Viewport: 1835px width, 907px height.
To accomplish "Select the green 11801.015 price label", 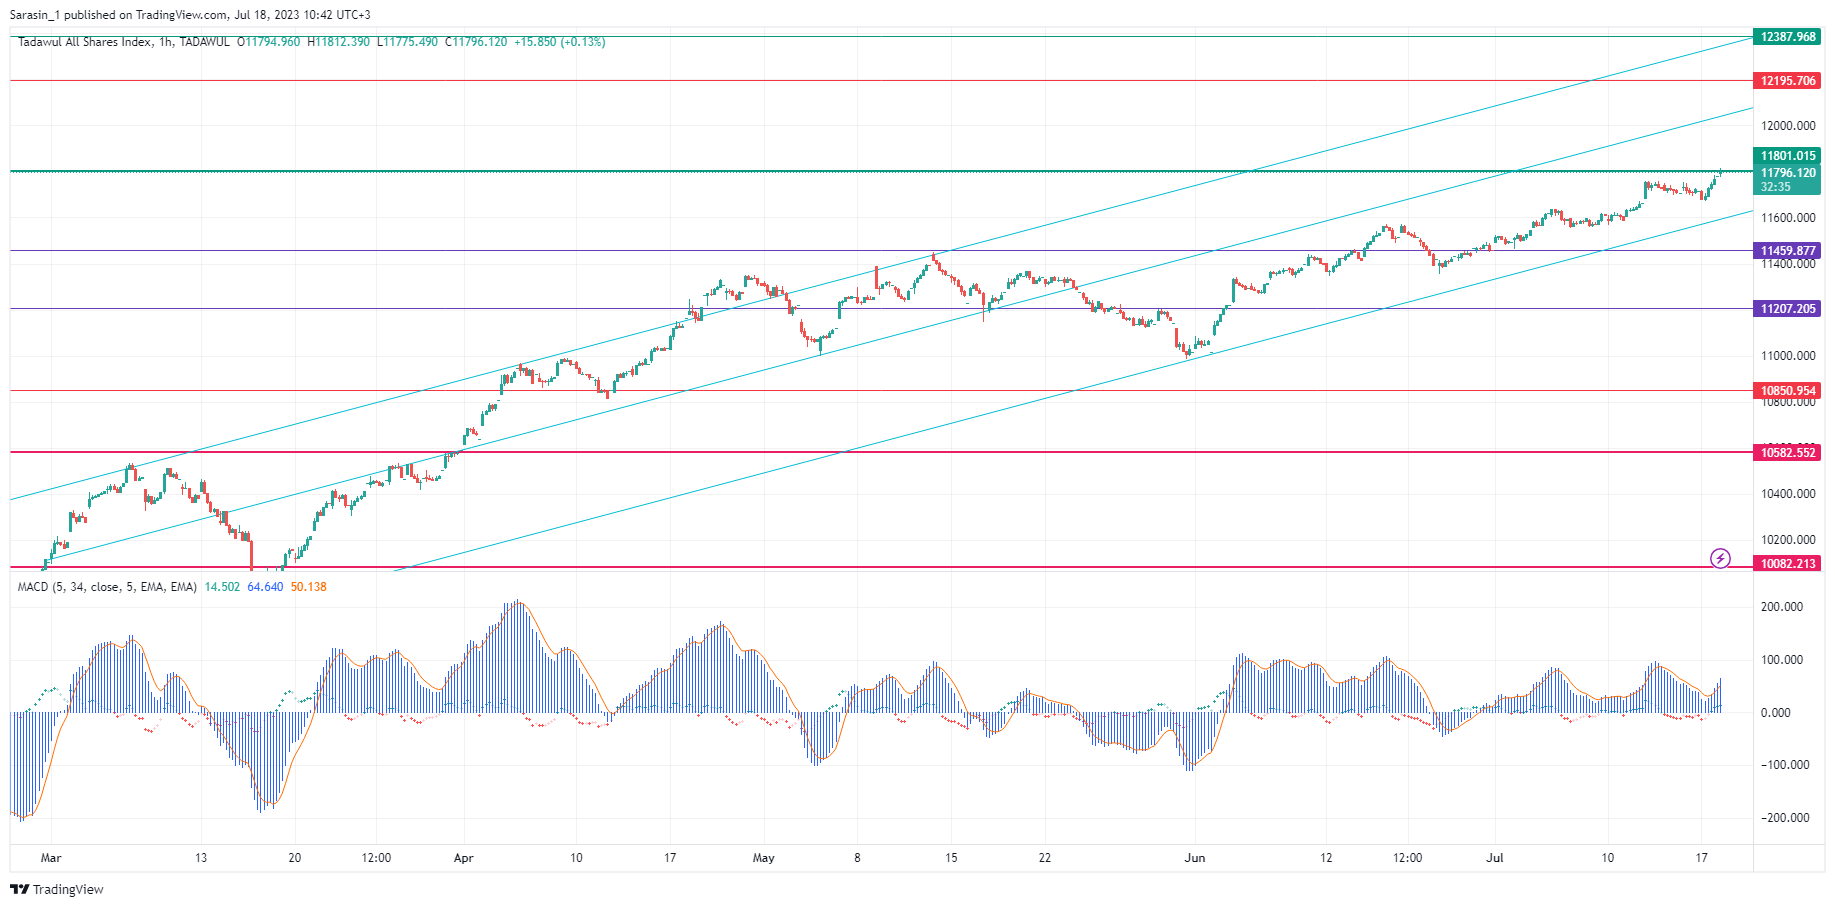I will click(x=1788, y=156).
